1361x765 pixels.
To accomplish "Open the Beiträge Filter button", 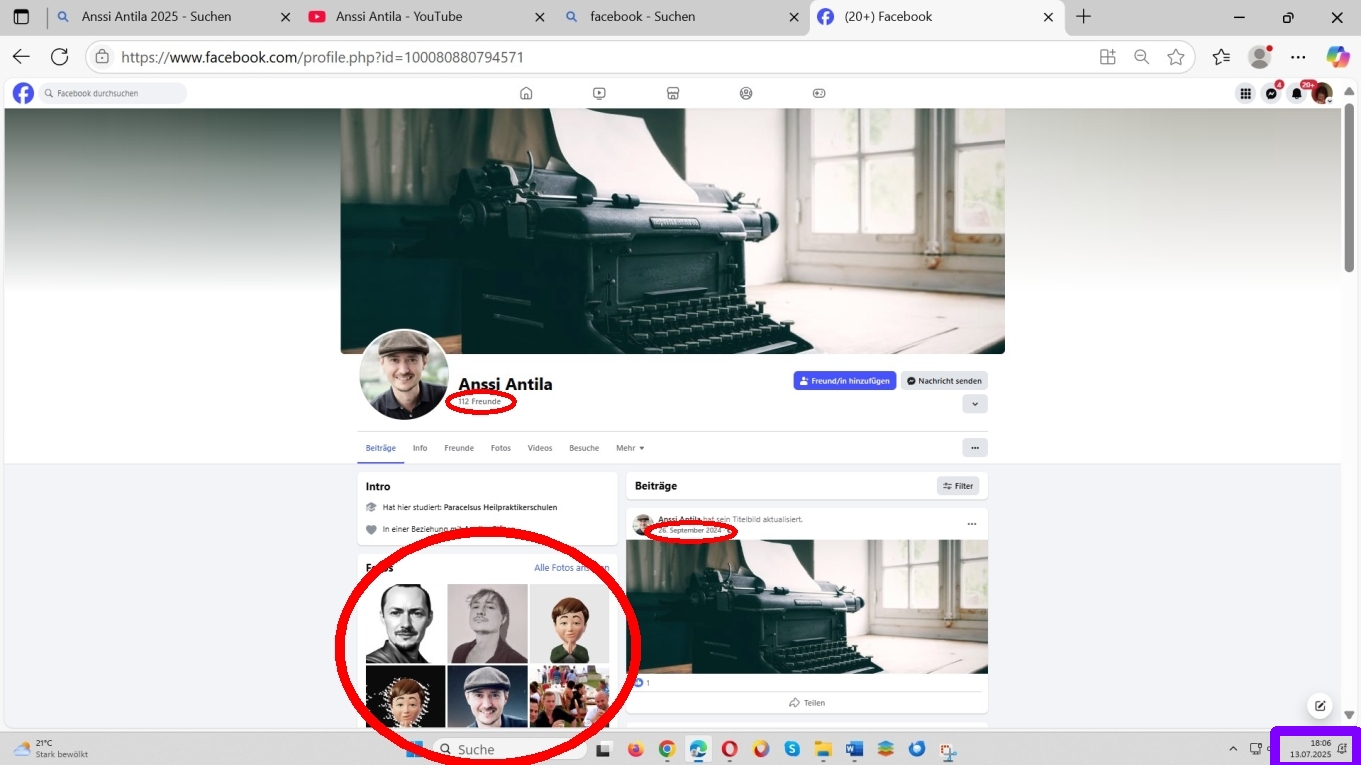I will click(x=958, y=486).
